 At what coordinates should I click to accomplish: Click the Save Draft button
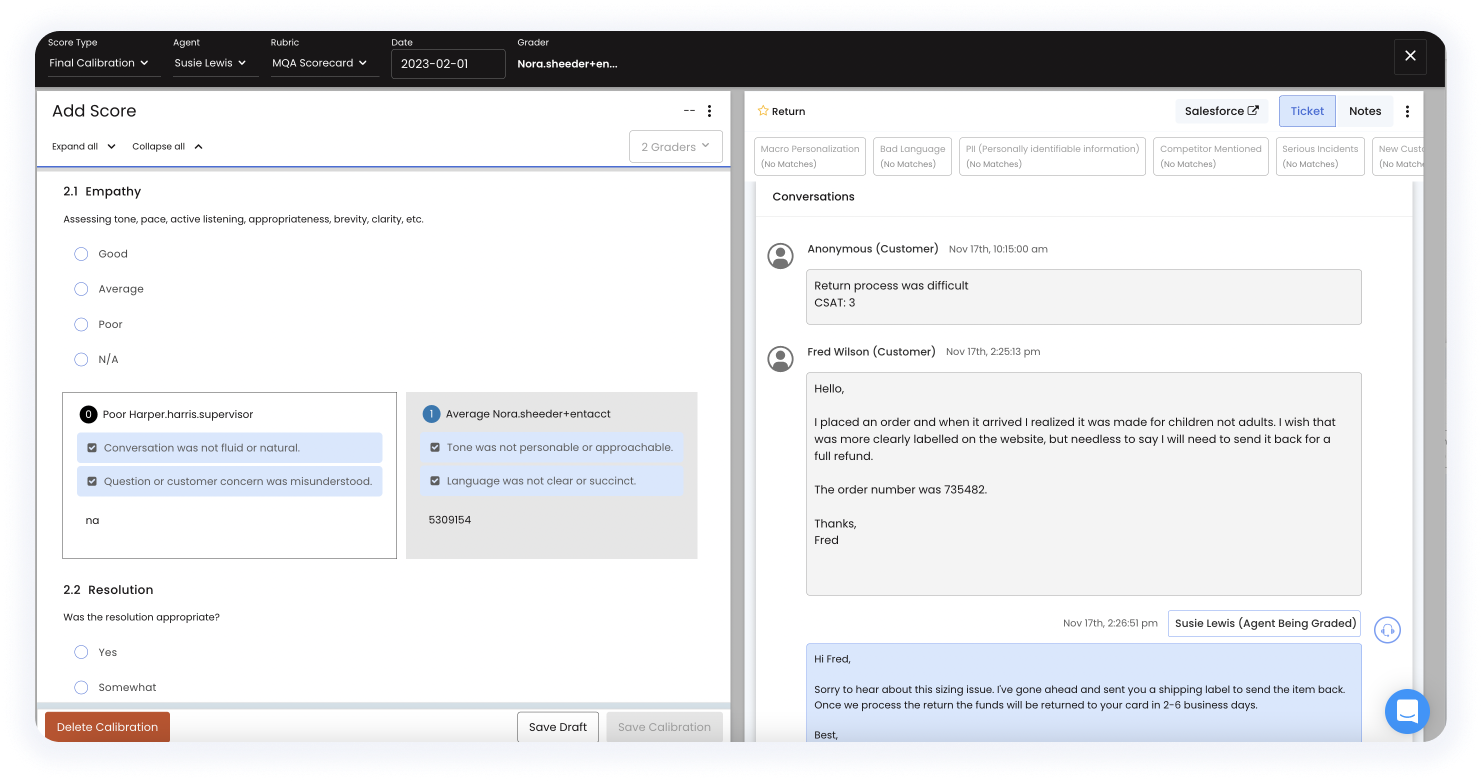[557, 727]
